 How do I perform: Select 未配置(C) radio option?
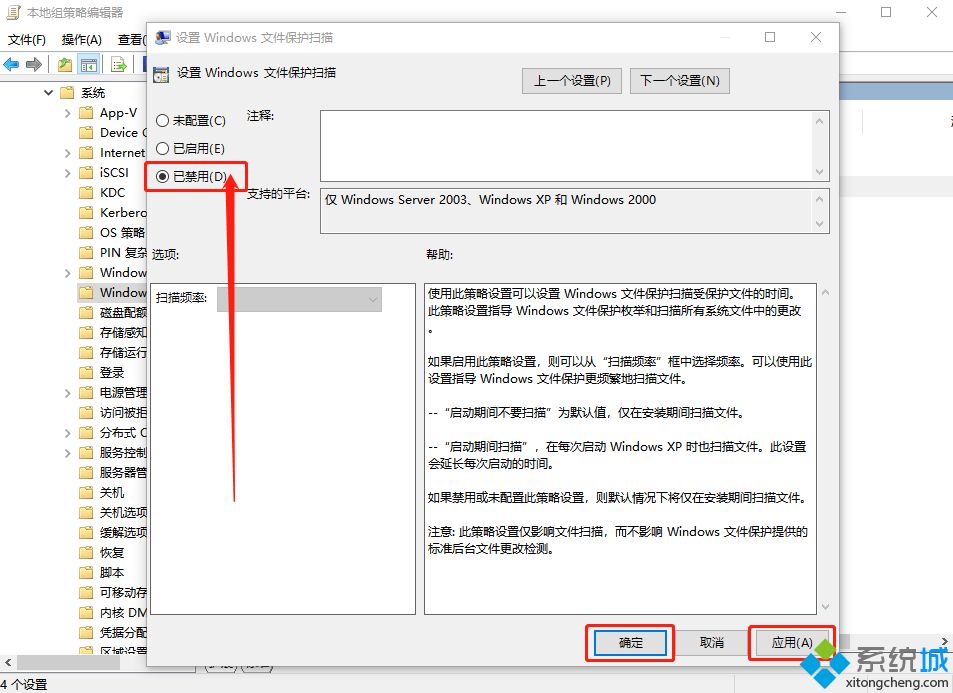pos(162,120)
